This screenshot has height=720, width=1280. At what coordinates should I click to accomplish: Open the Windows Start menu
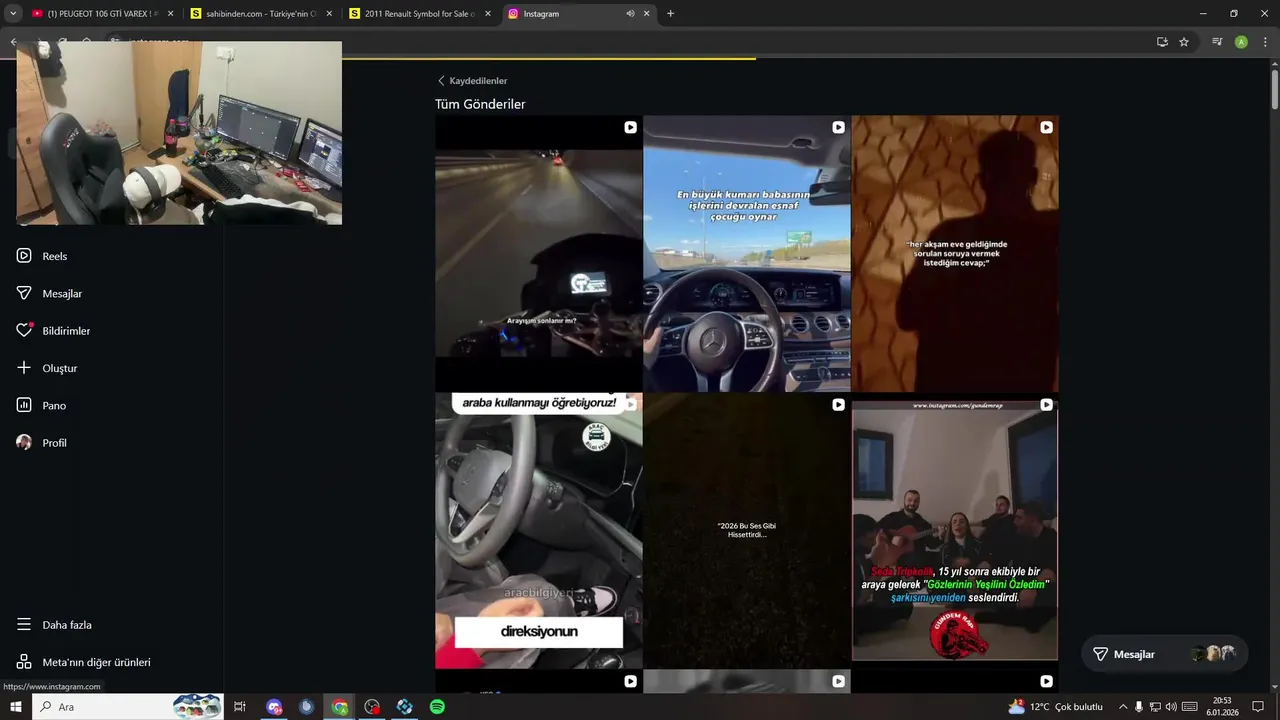(16, 707)
